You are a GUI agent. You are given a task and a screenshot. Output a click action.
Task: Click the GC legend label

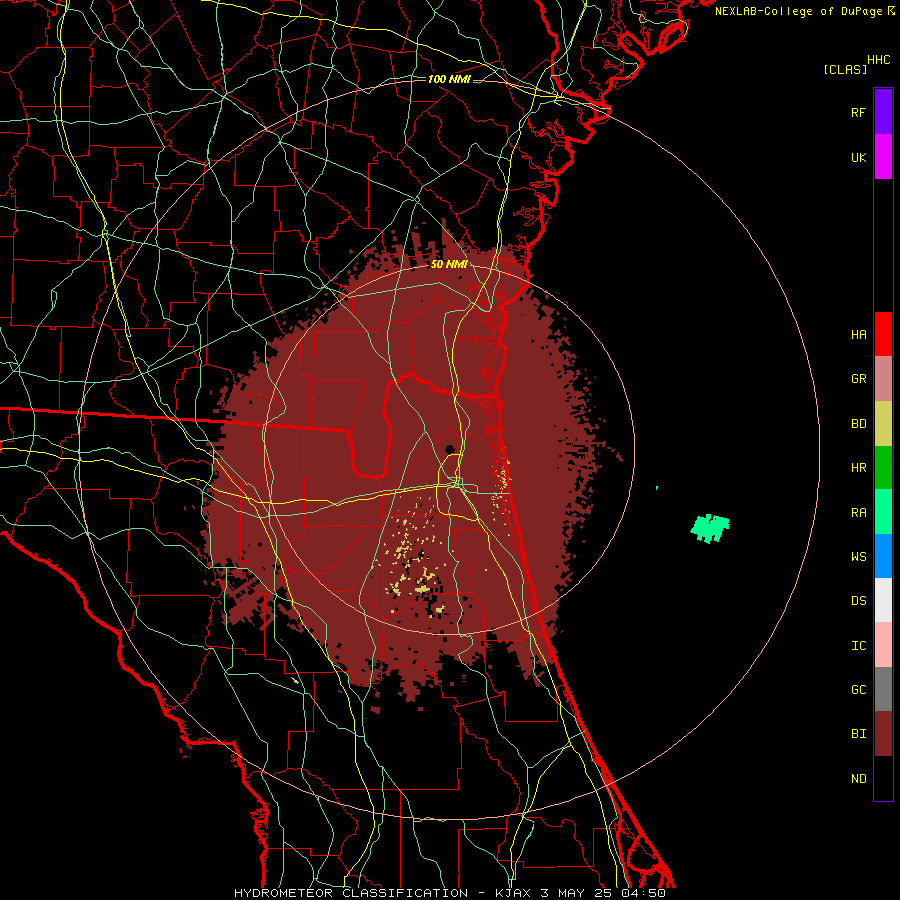coord(858,690)
